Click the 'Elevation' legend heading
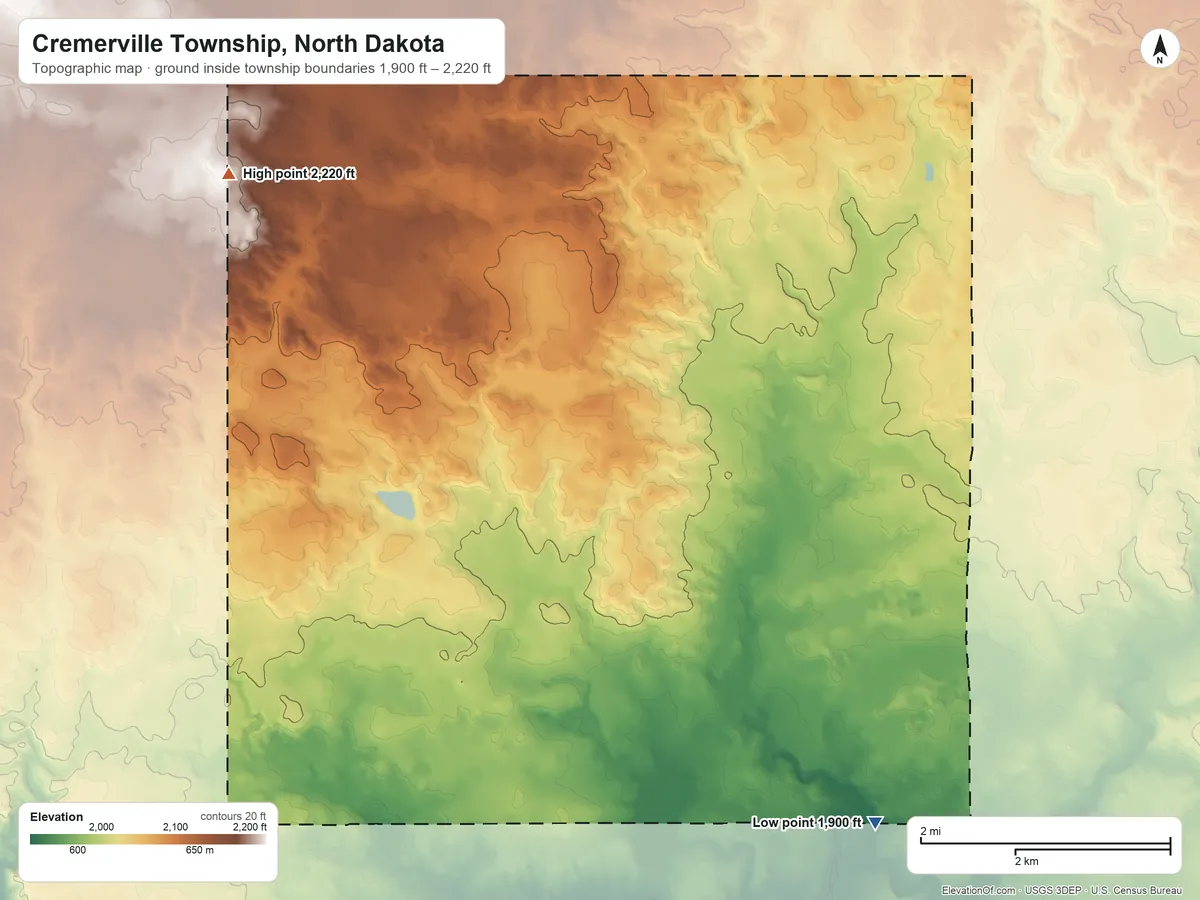The image size is (1200, 900). pyautogui.click(x=57, y=817)
